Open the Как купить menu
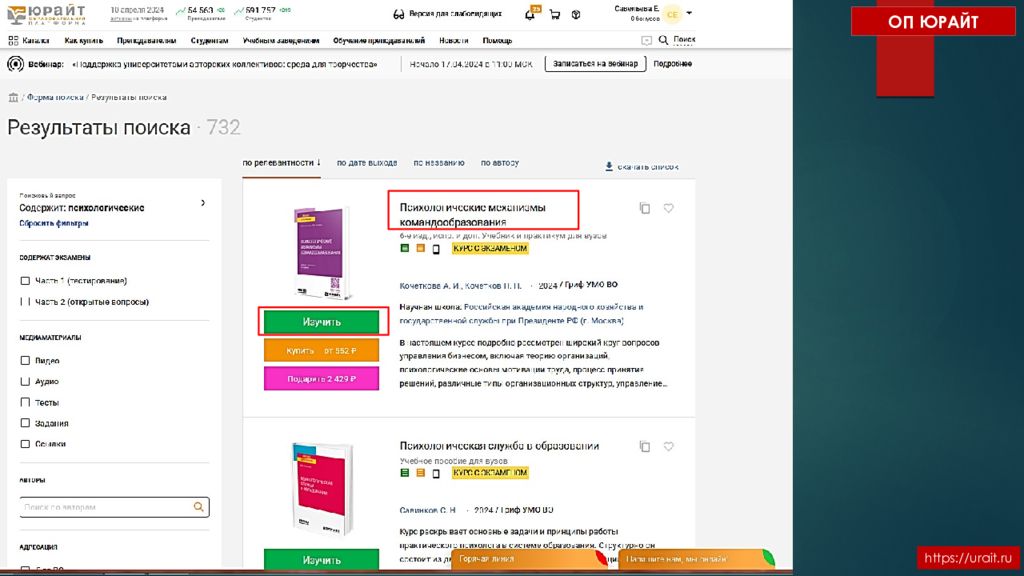The image size is (1024, 576). pyautogui.click(x=84, y=40)
